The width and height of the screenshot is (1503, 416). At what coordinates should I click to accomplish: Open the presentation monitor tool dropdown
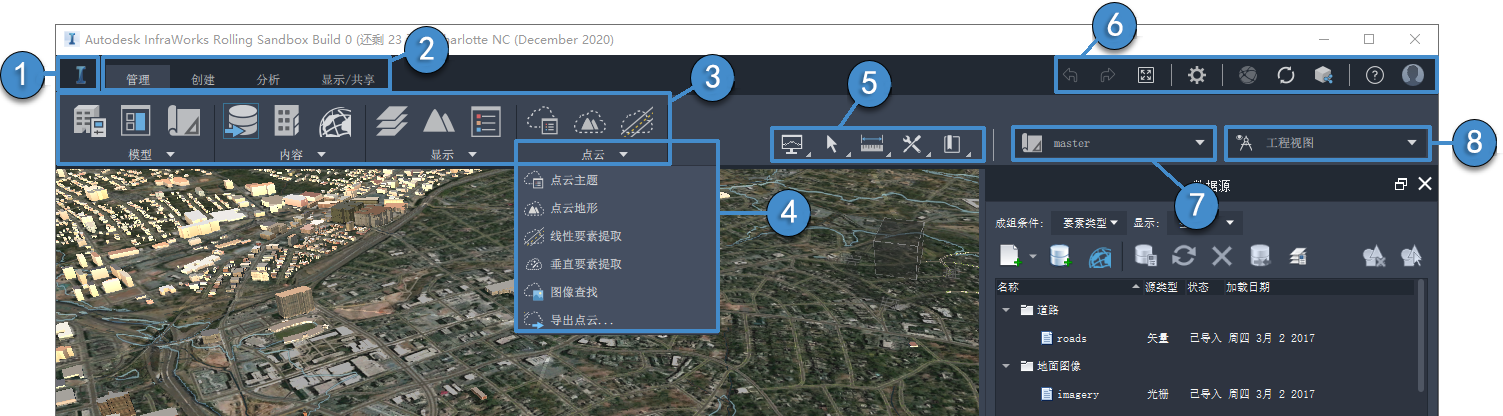click(794, 144)
